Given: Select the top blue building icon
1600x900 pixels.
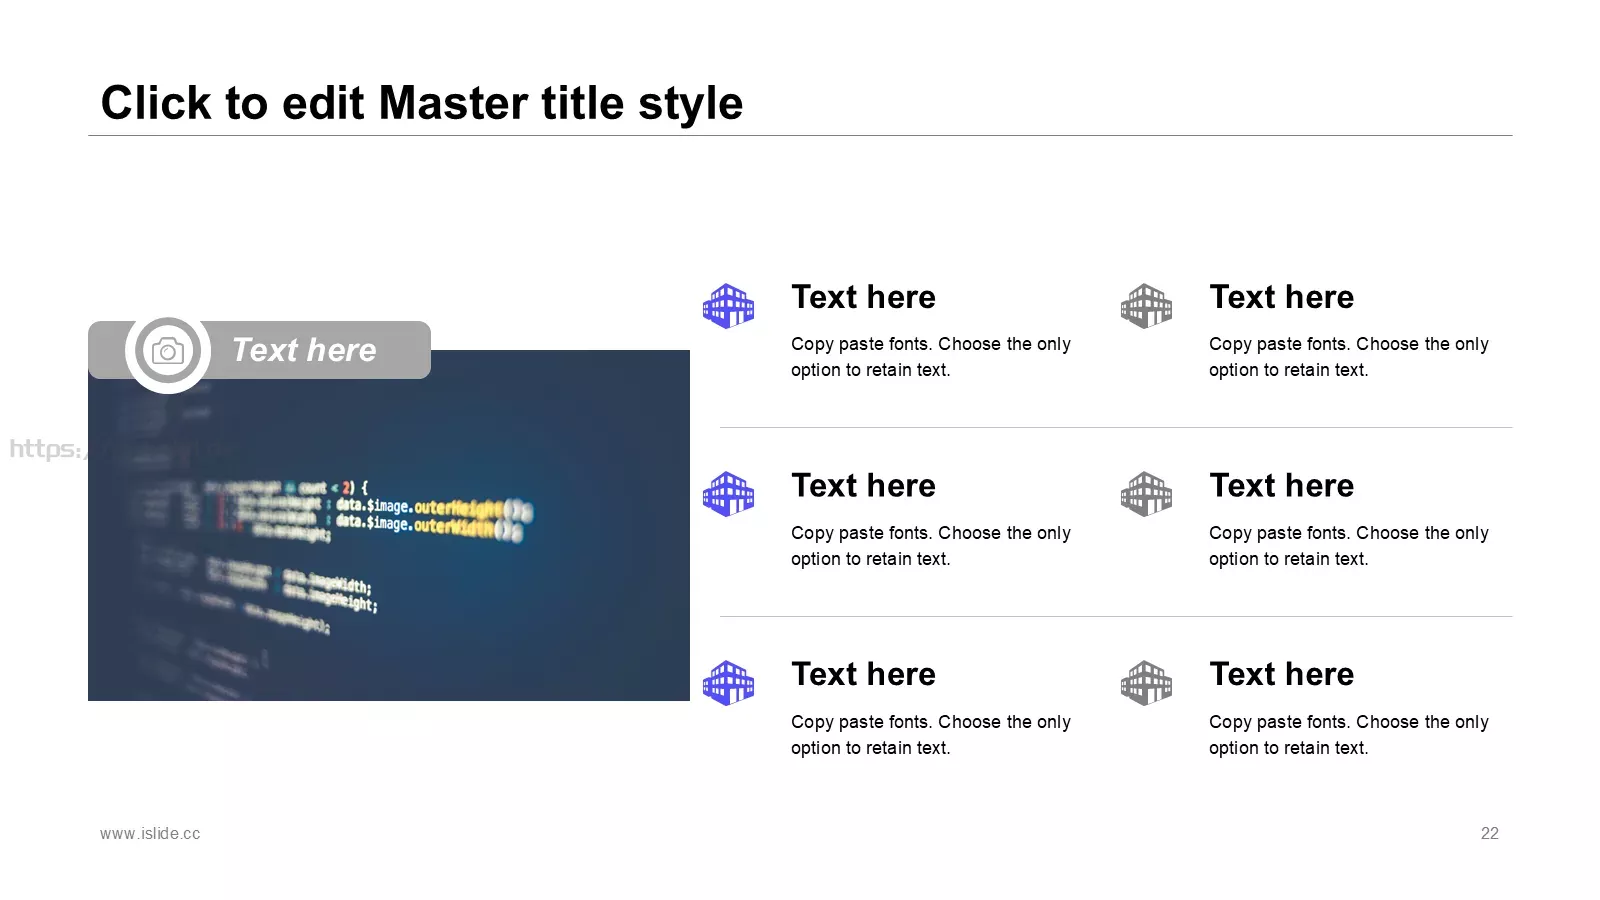Looking at the screenshot, I should [728, 306].
